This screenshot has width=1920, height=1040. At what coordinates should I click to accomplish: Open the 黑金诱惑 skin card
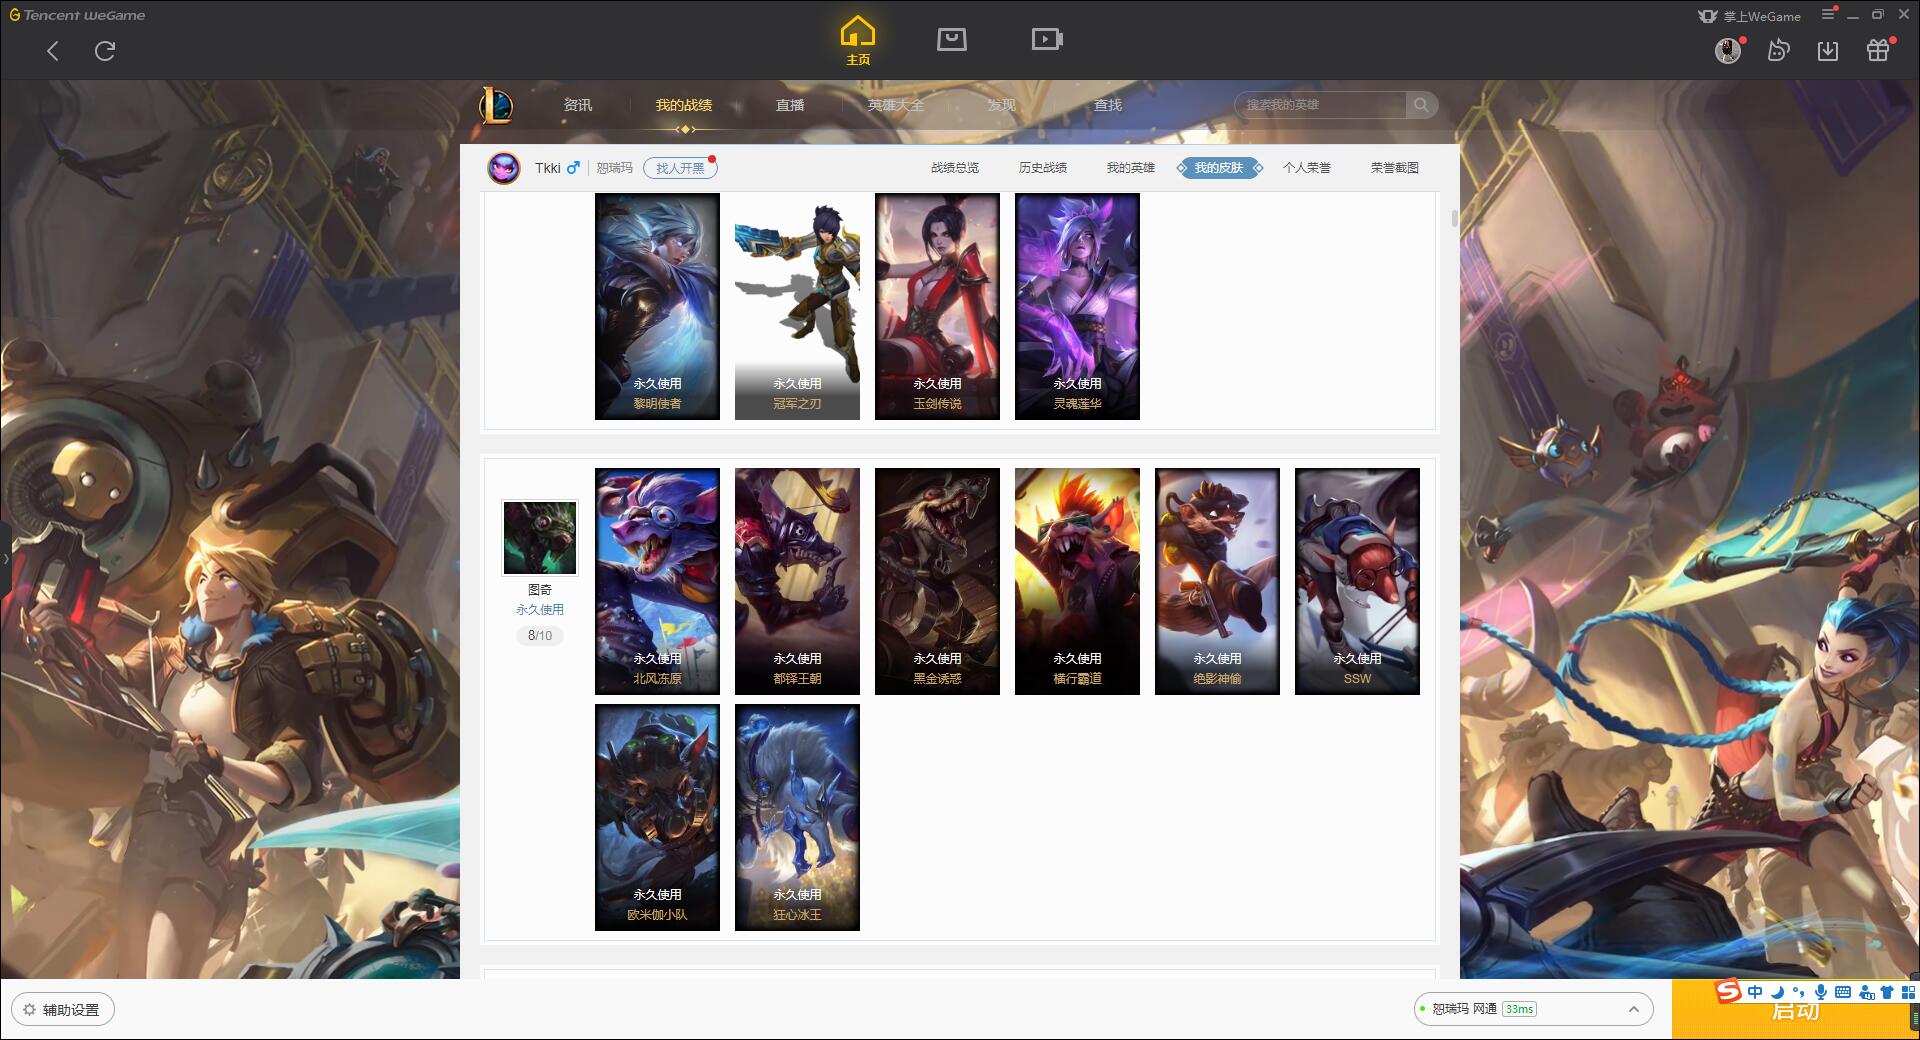[937, 581]
